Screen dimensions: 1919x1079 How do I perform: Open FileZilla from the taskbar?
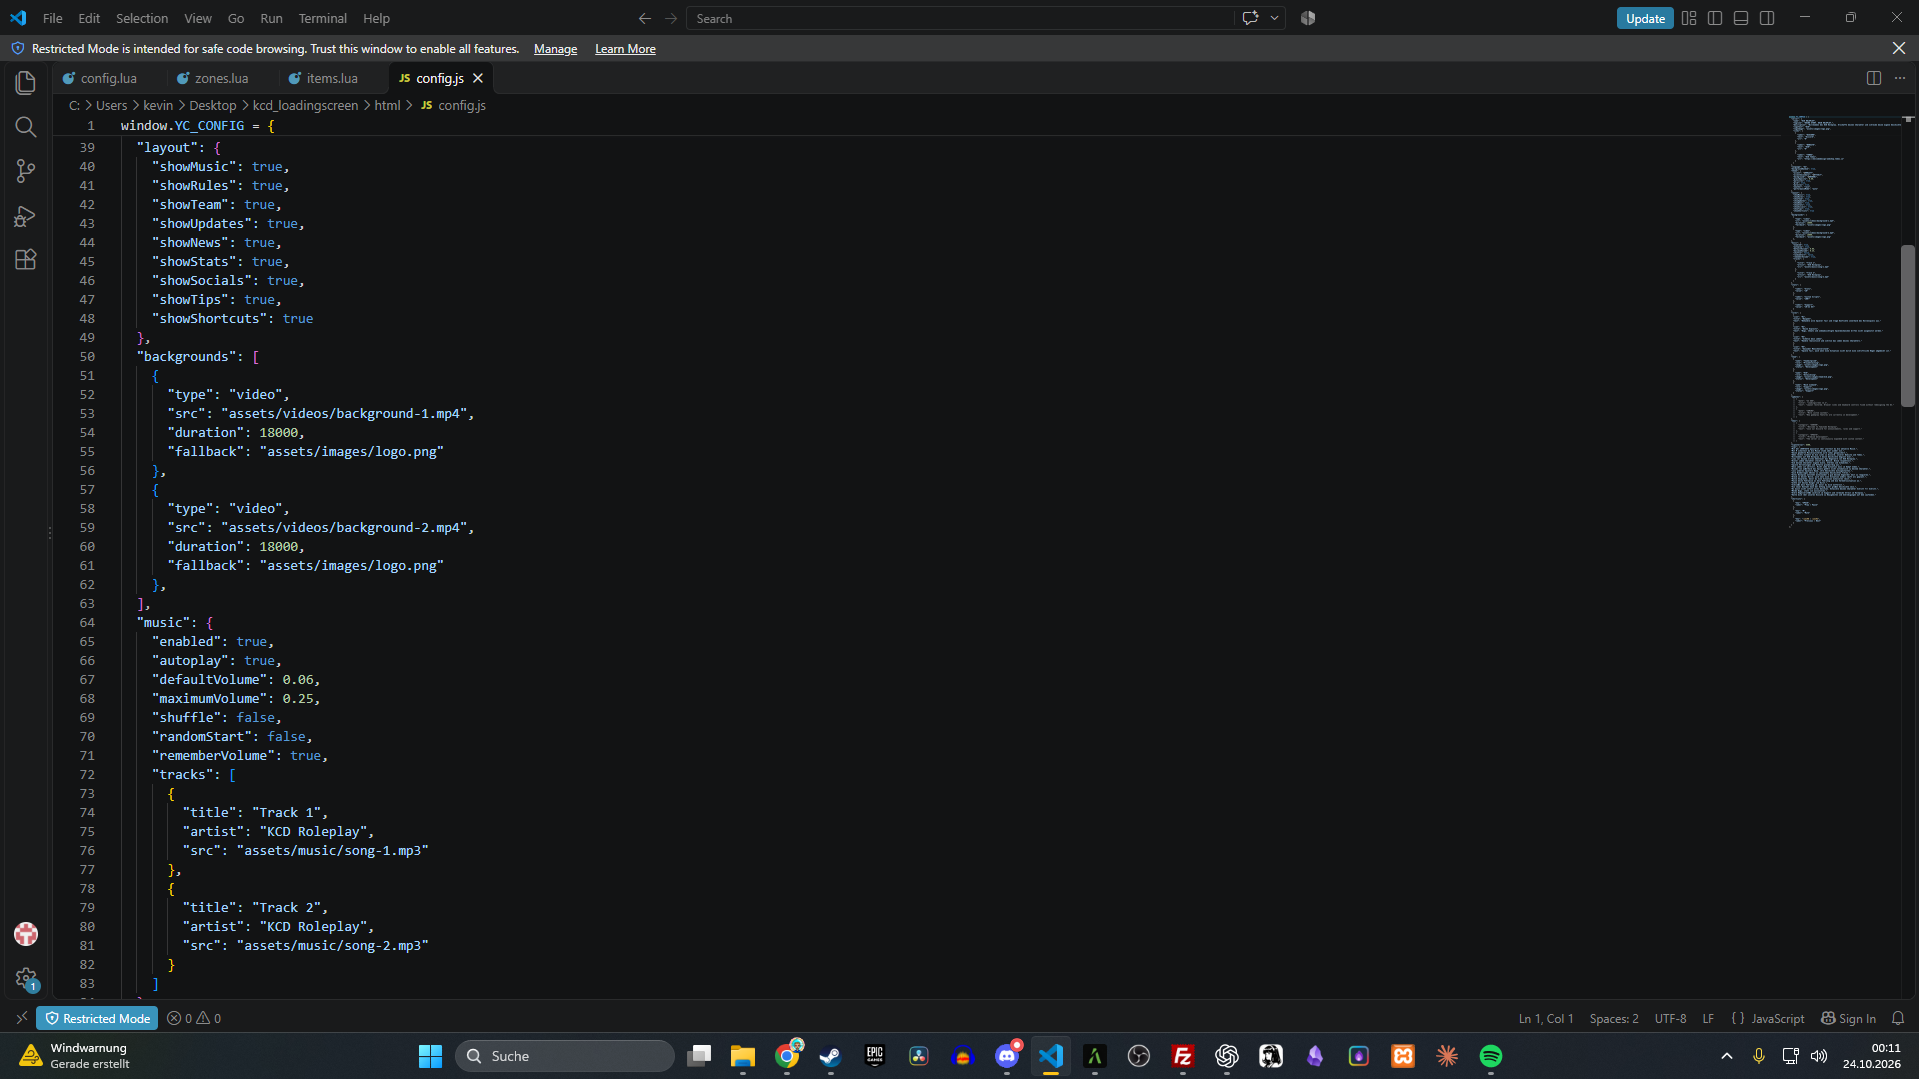pyautogui.click(x=1183, y=1056)
